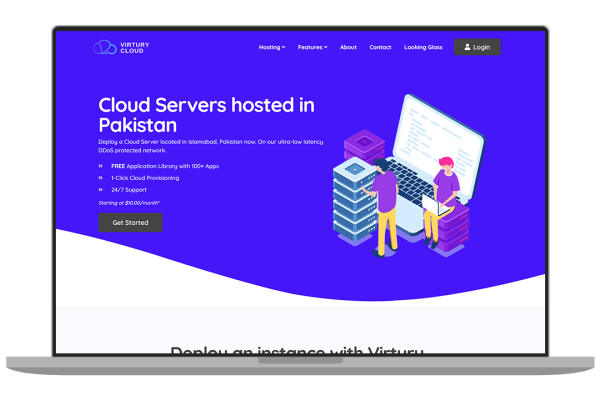Click the Login button
The height and width of the screenshot is (400, 600).
click(x=477, y=47)
